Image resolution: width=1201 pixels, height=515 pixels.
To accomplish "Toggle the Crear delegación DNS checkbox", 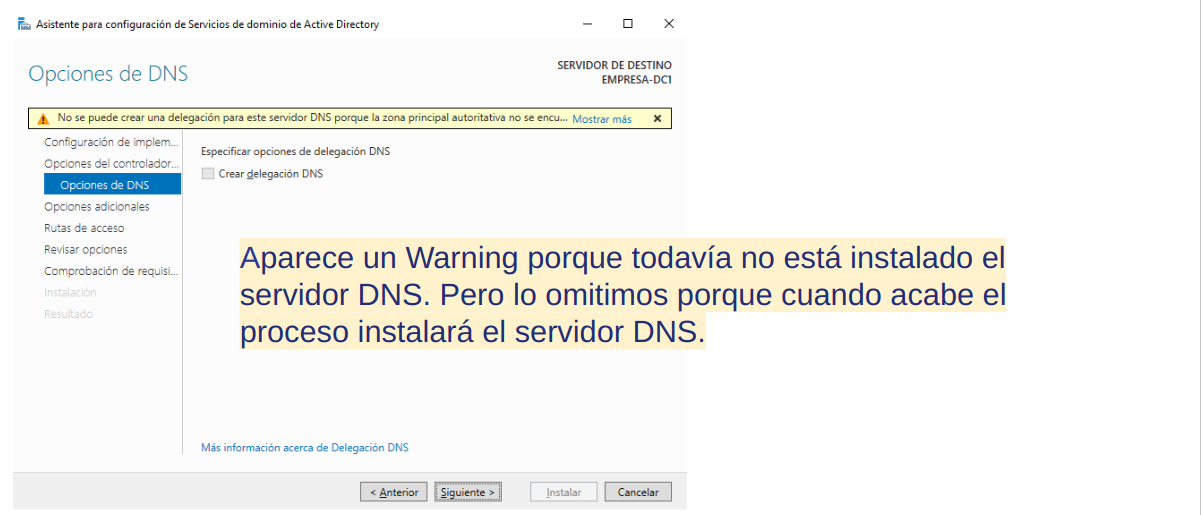I will click(x=208, y=173).
